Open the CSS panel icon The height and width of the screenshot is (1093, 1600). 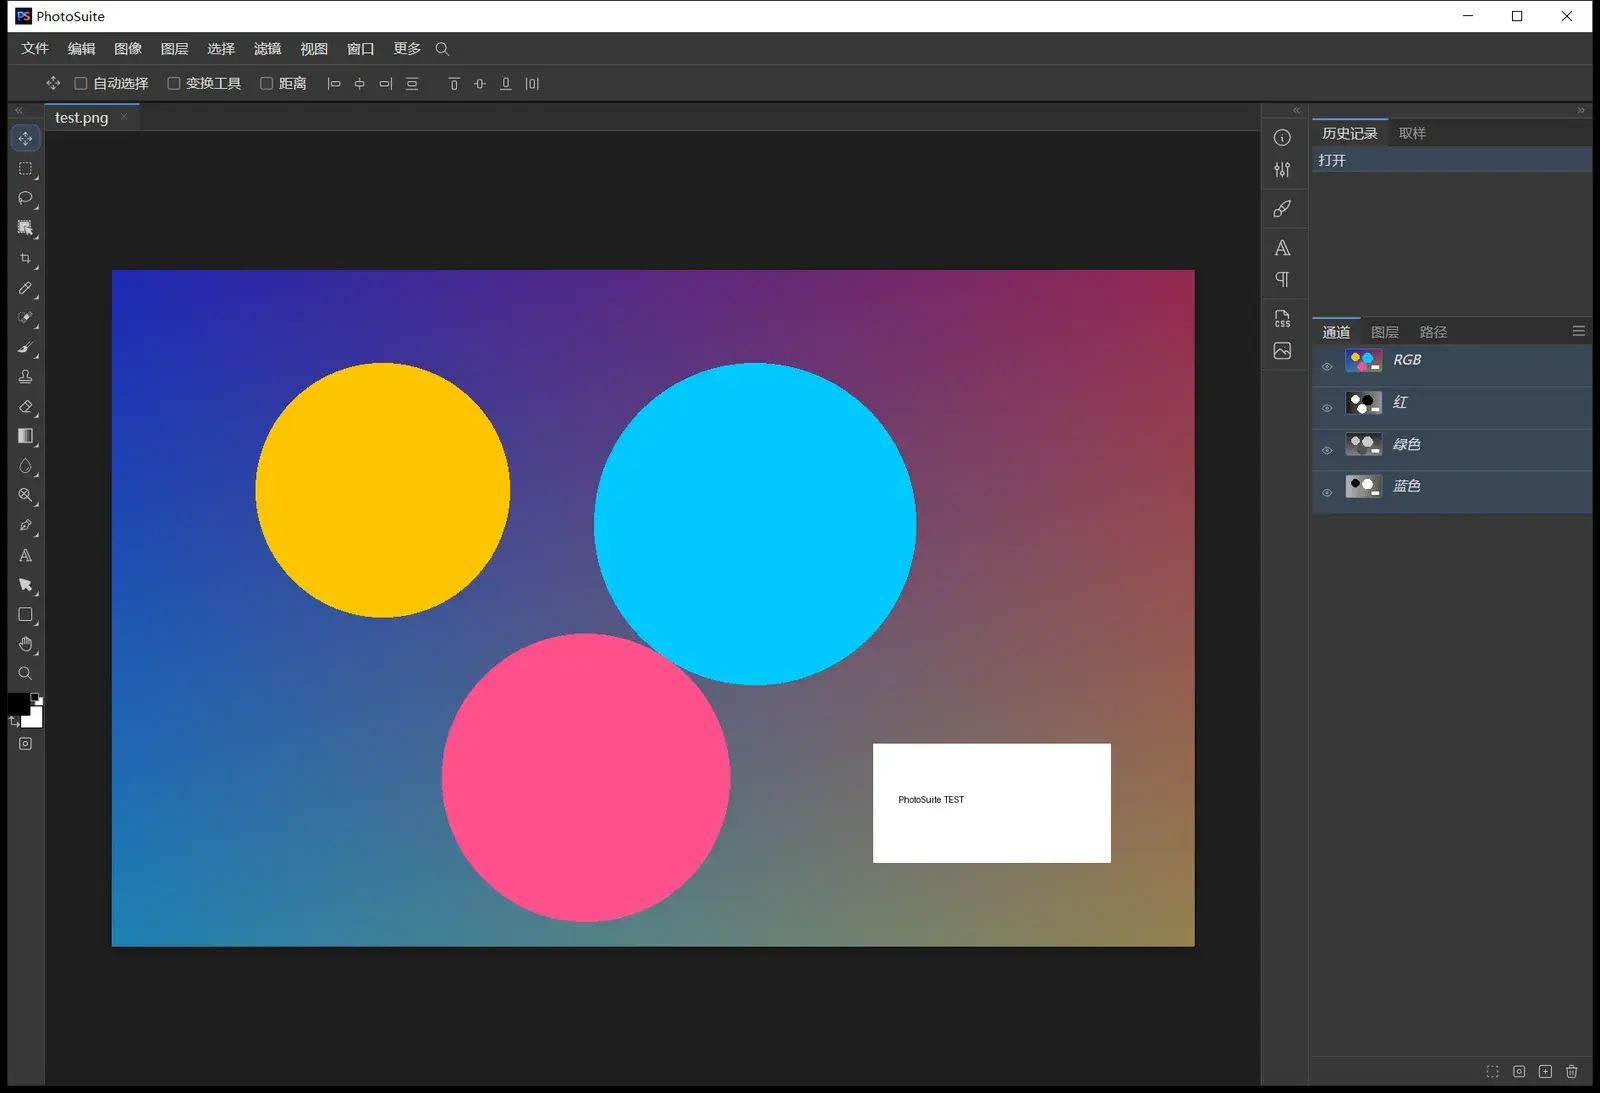(x=1282, y=319)
